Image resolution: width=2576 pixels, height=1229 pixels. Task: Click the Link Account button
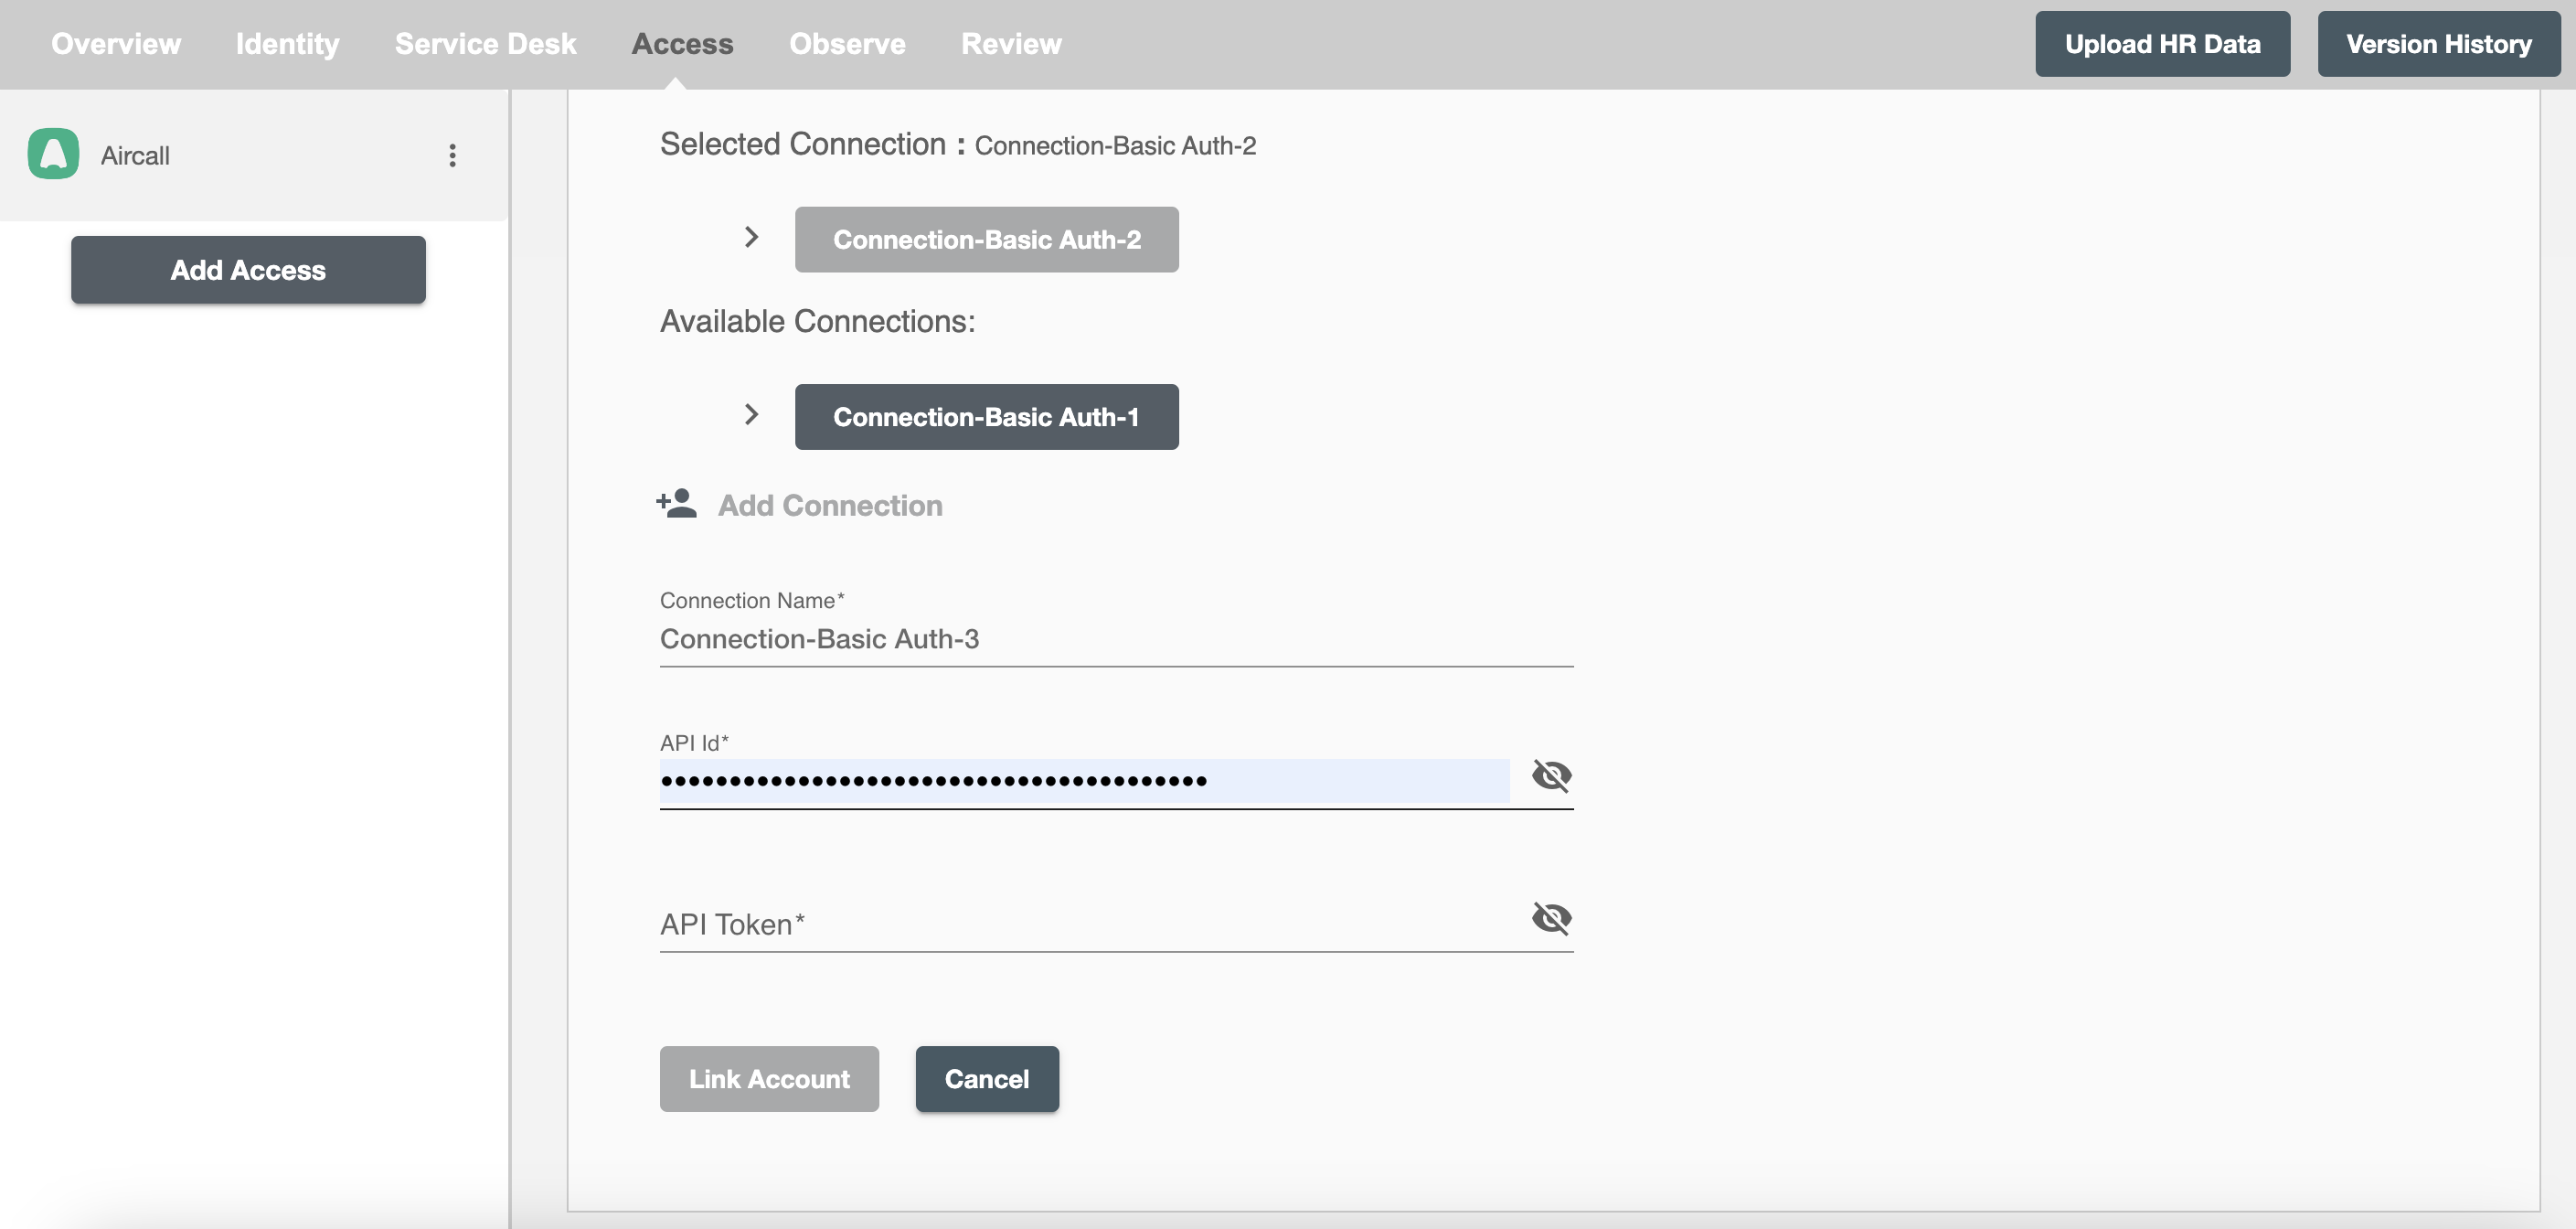click(769, 1078)
